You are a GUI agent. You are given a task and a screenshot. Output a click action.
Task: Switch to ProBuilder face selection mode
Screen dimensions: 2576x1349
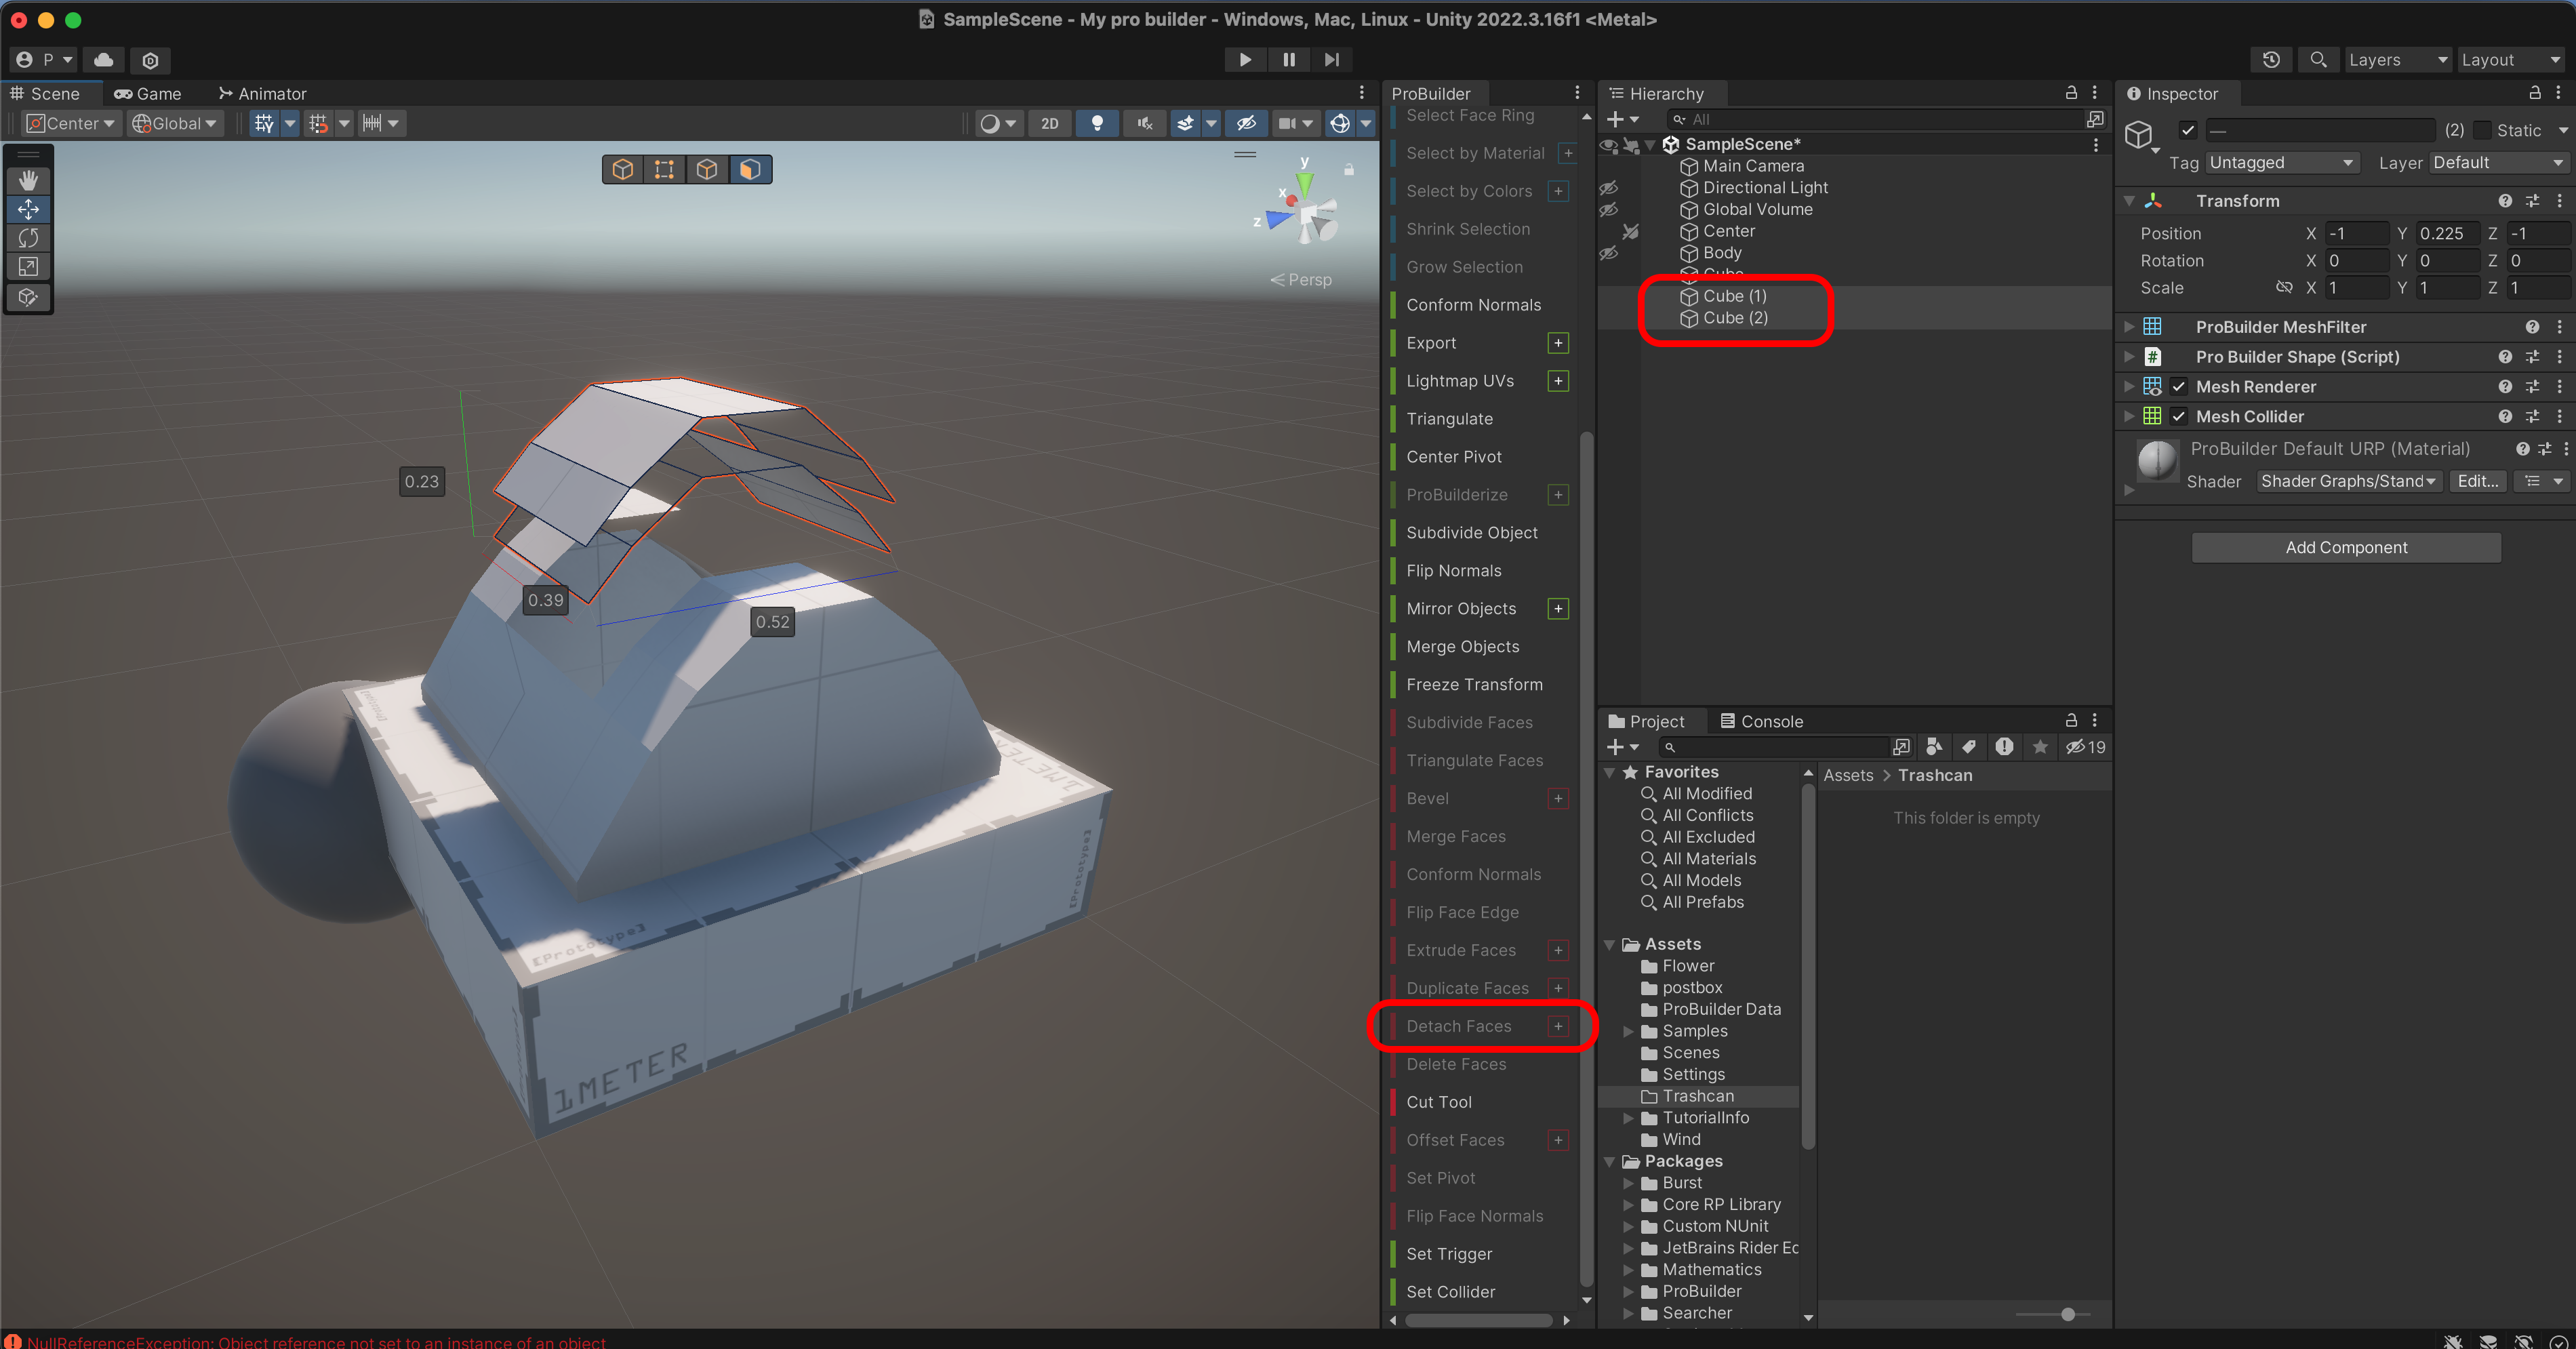click(x=750, y=169)
